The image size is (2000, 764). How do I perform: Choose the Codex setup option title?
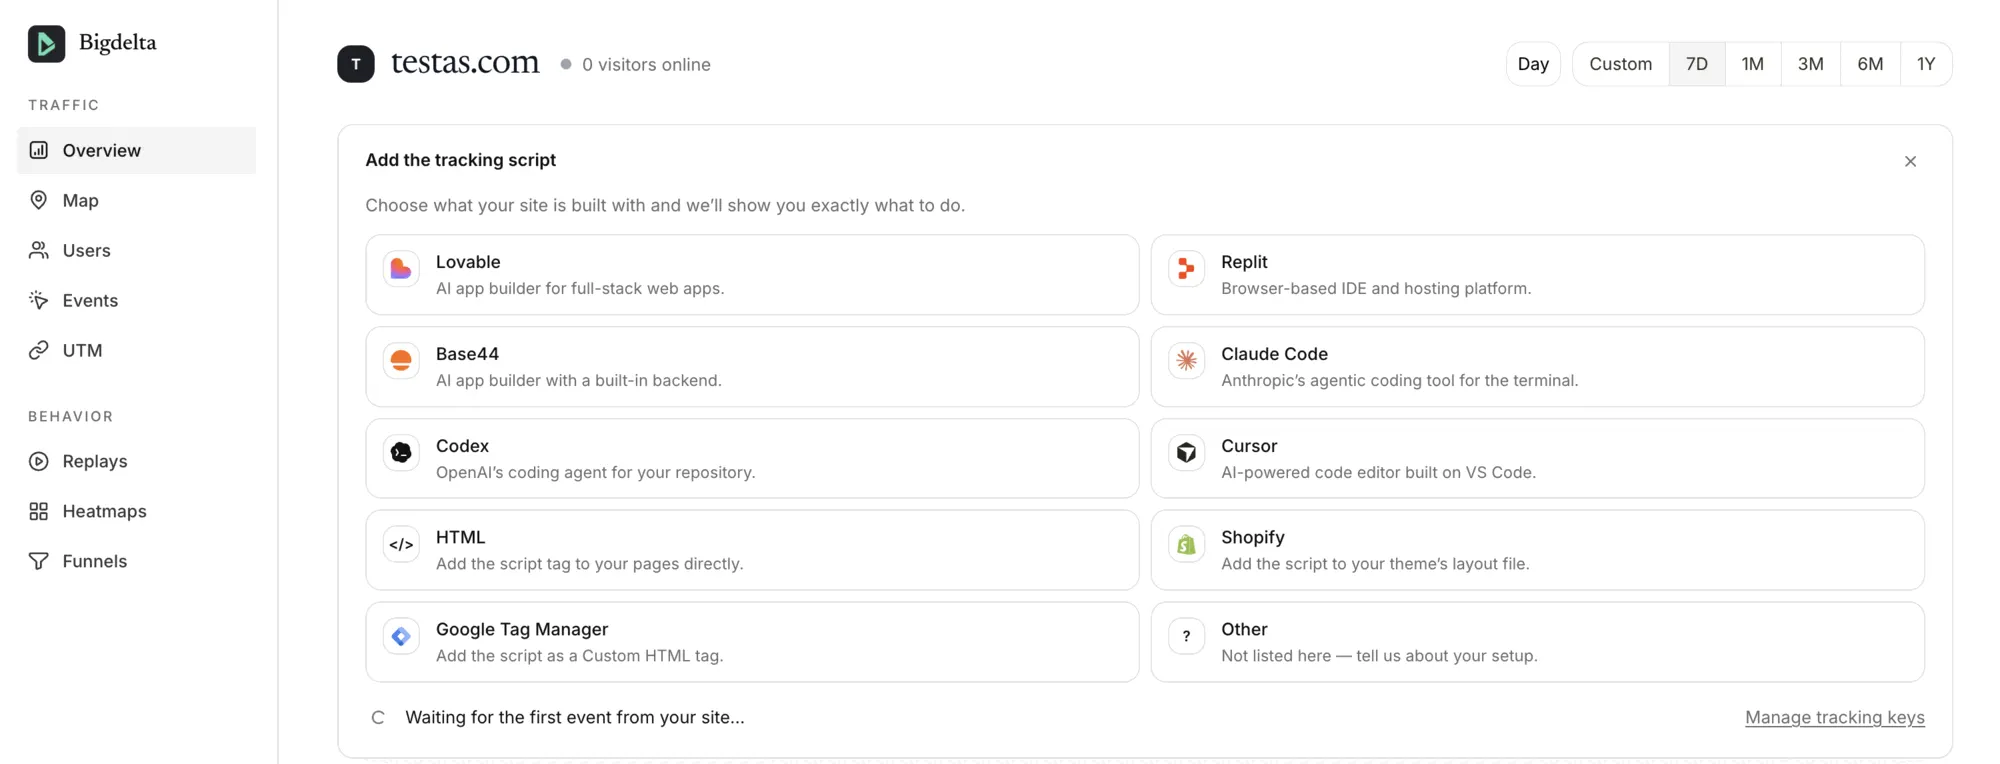click(x=462, y=446)
